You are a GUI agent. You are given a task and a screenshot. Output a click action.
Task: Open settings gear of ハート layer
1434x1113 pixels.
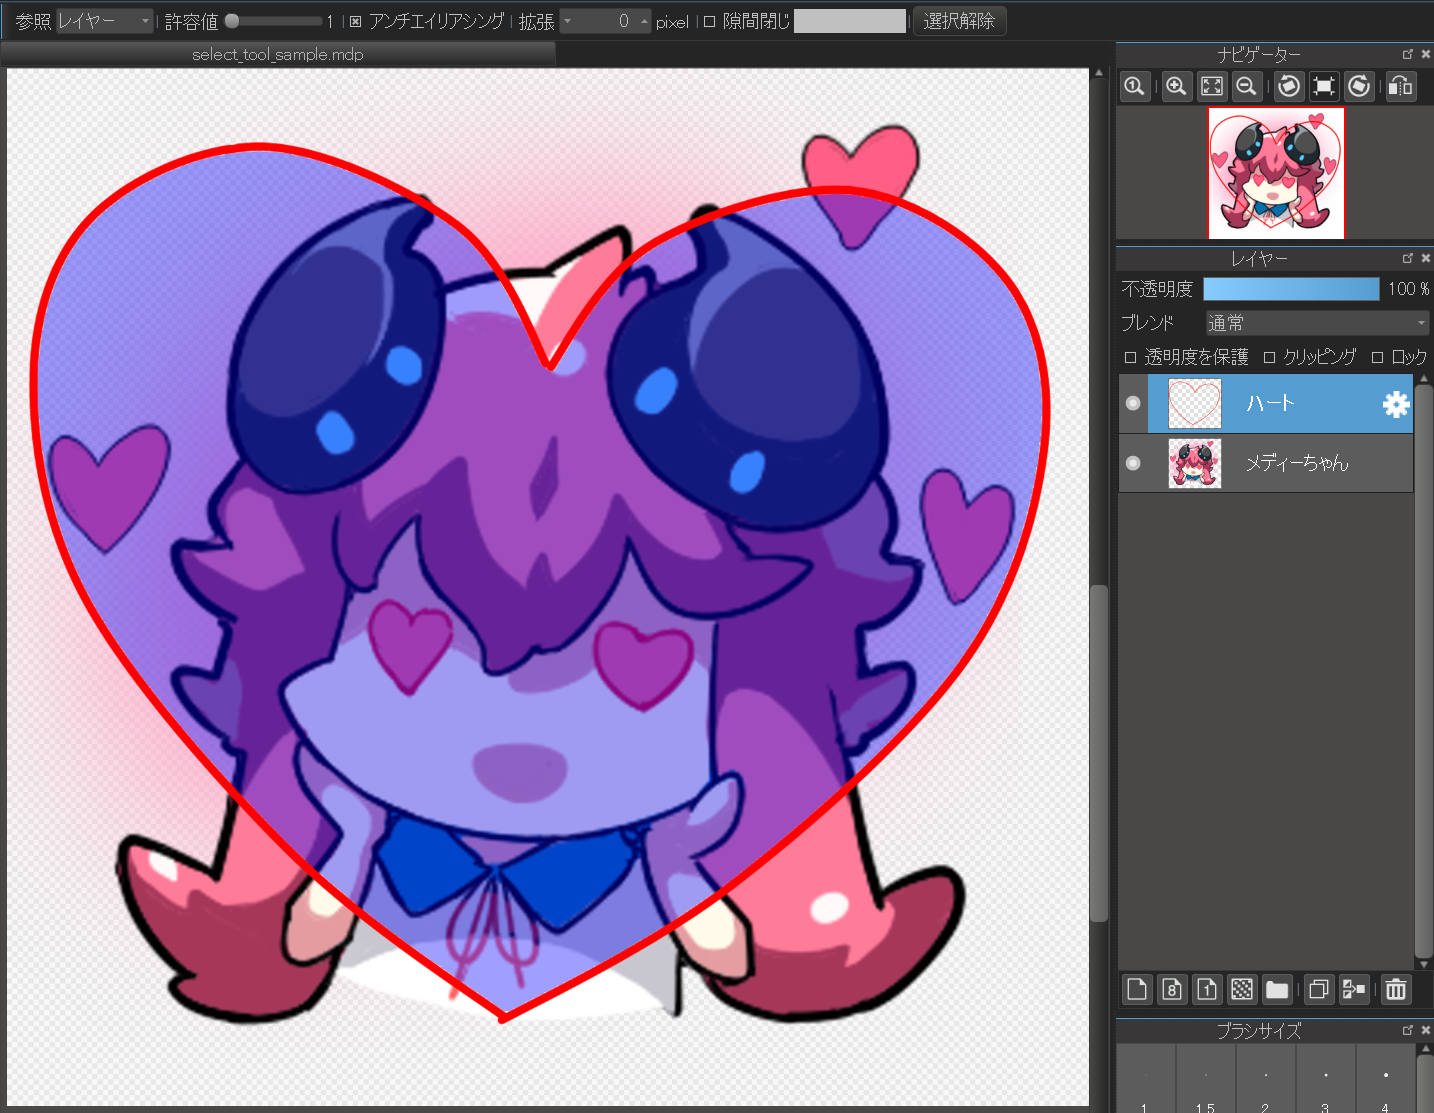(x=1396, y=404)
